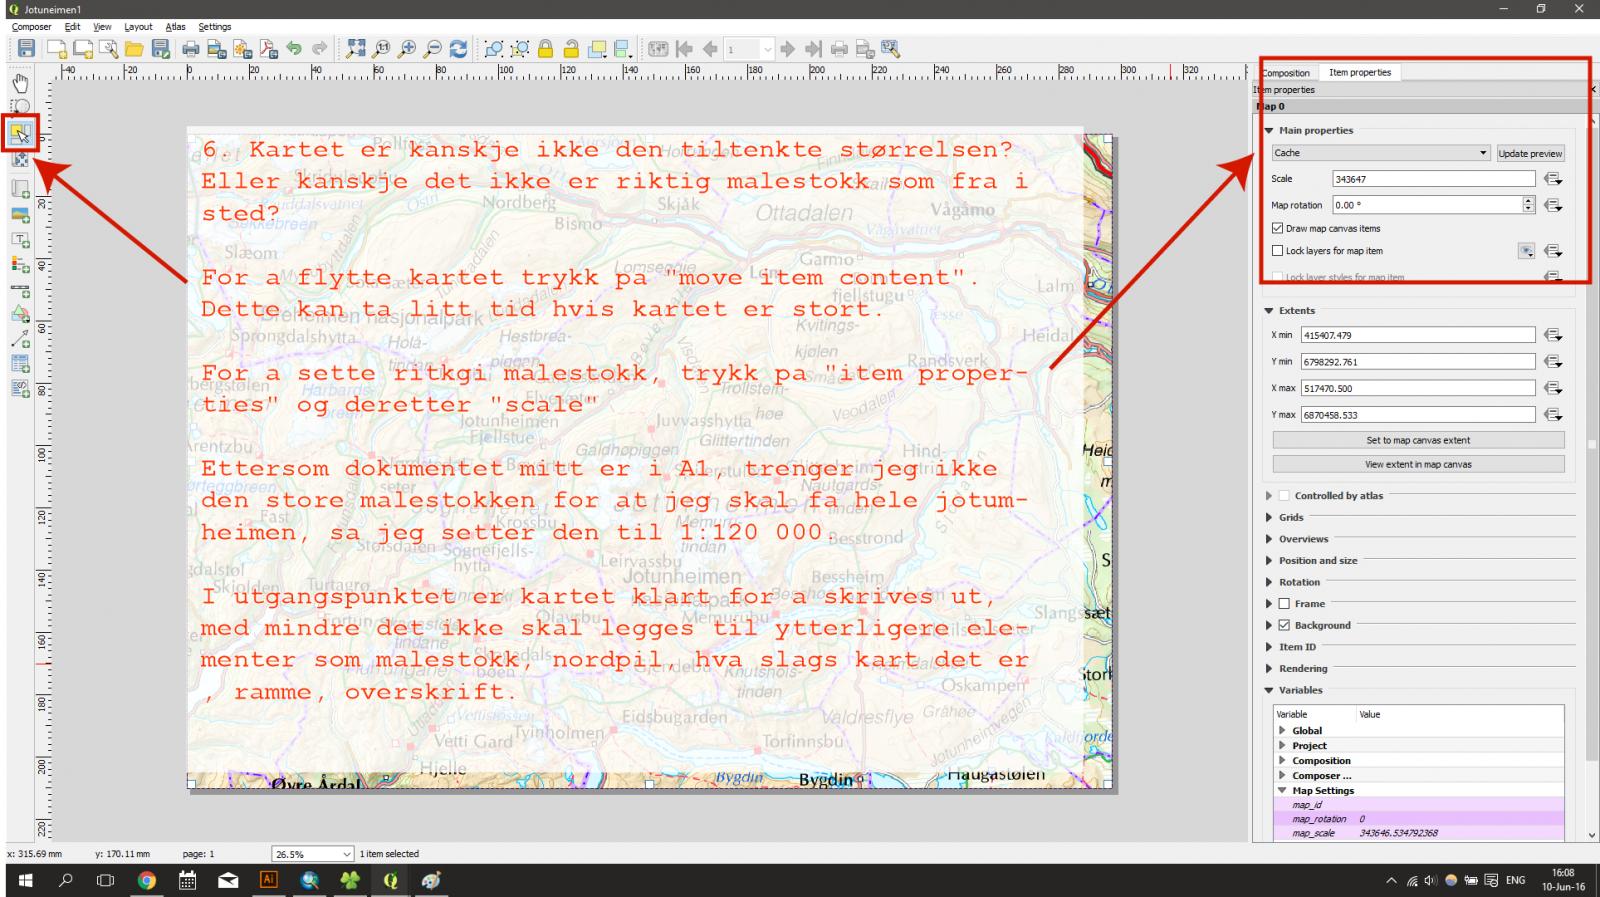This screenshot has width=1600, height=897.
Task: Uncheck Draw map canvas items
Action: pyautogui.click(x=1278, y=228)
